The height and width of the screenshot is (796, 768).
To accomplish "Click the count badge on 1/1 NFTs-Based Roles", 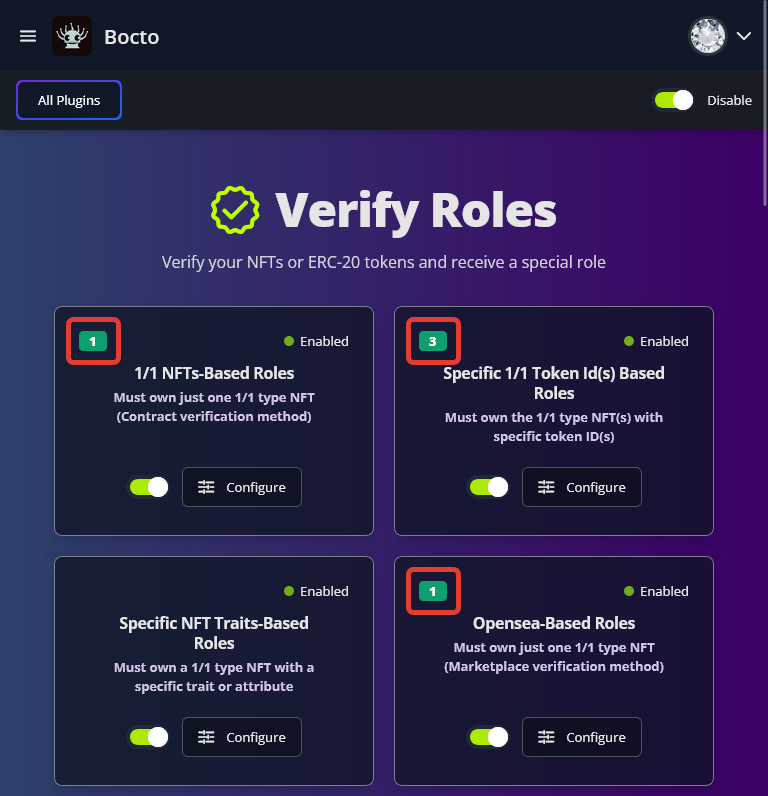I will click(x=93, y=341).
